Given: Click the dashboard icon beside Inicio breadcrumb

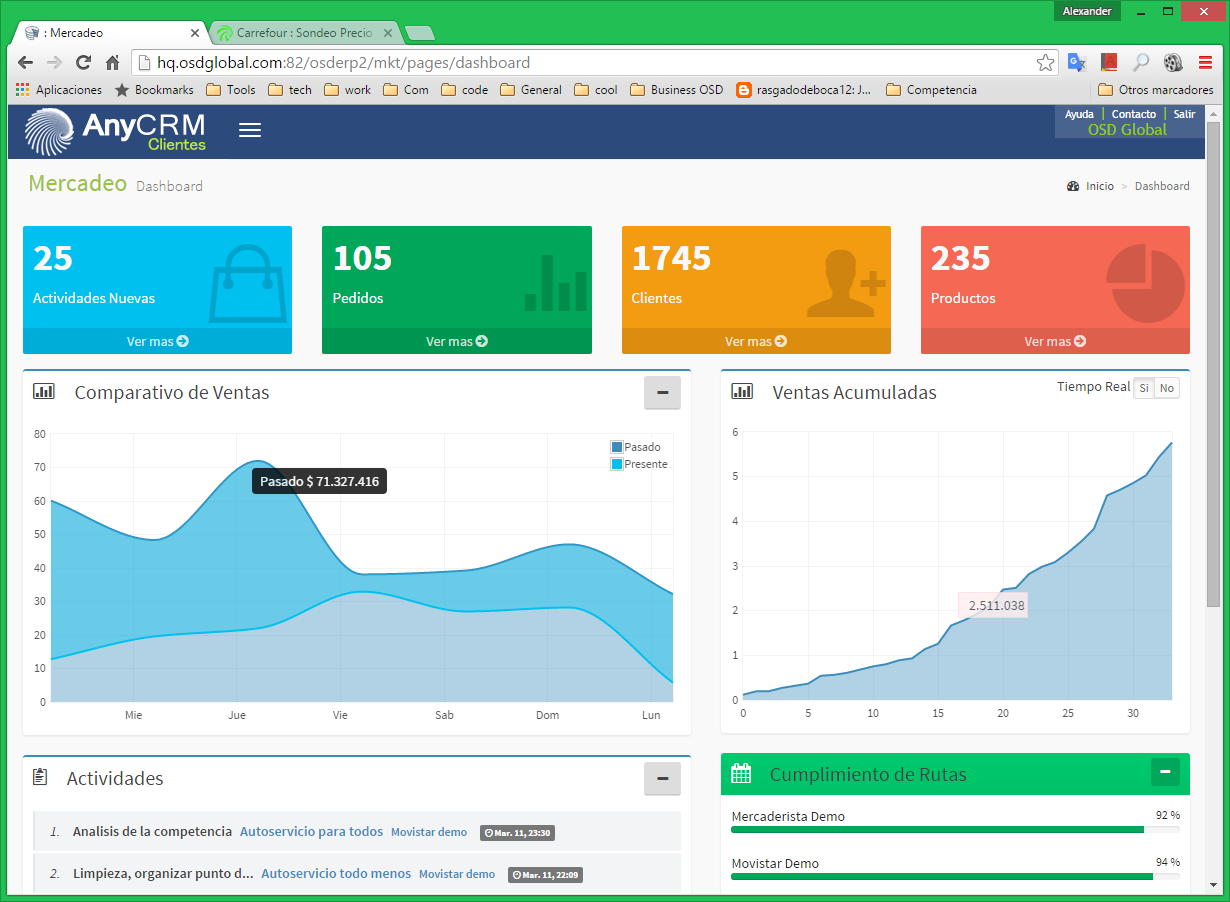Looking at the screenshot, I should click(1073, 186).
